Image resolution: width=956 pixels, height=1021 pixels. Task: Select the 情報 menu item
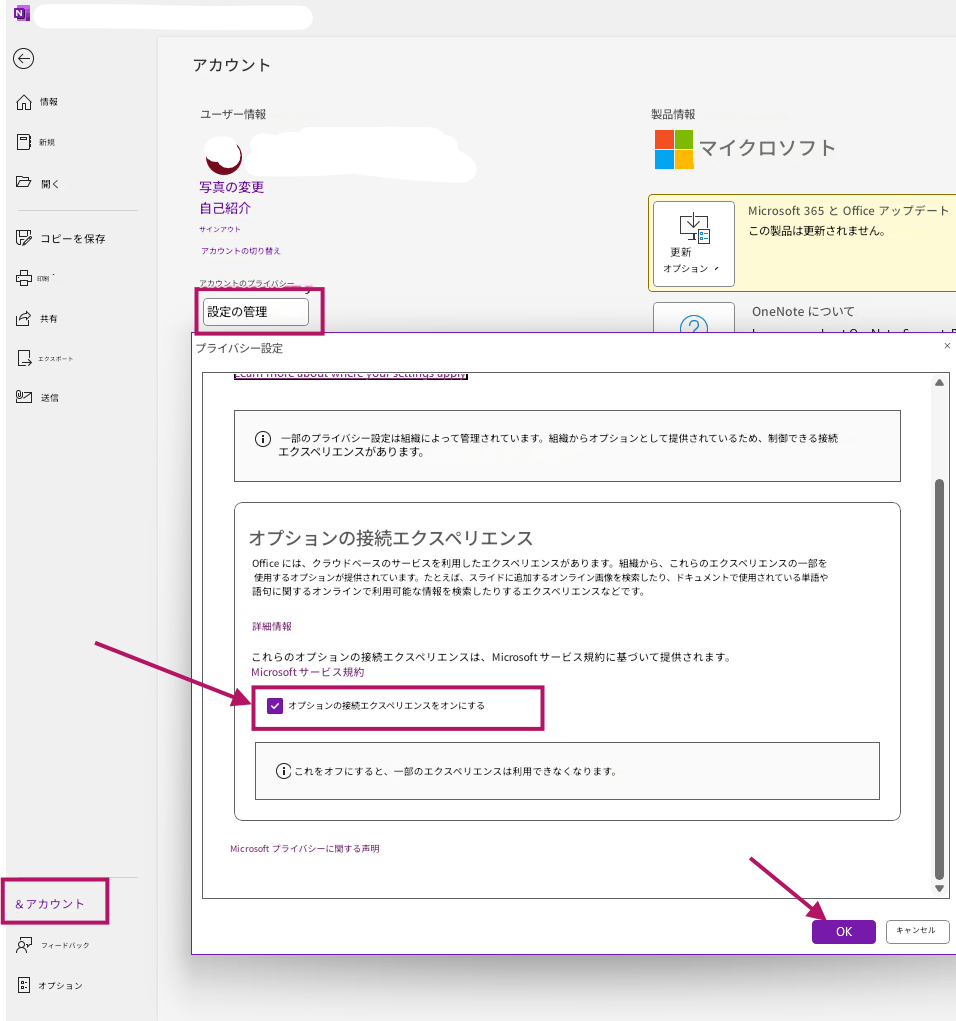pyautogui.click(x=49, y=102)
